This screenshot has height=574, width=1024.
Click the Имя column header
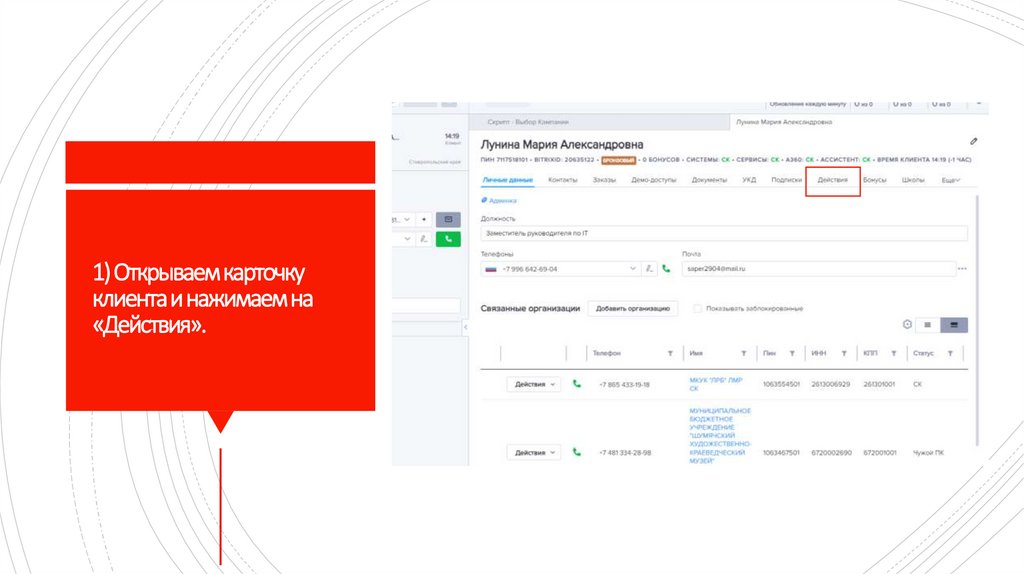coord(696,353)
